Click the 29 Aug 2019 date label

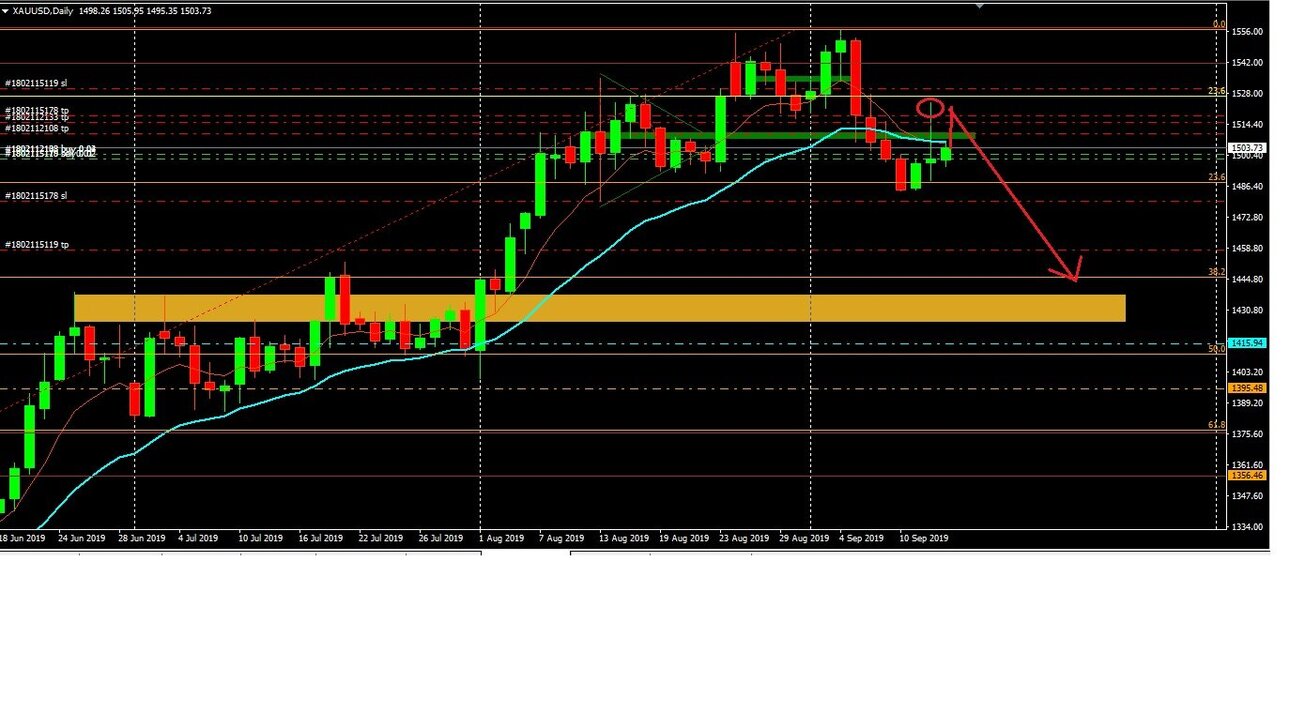pos(802,538)
